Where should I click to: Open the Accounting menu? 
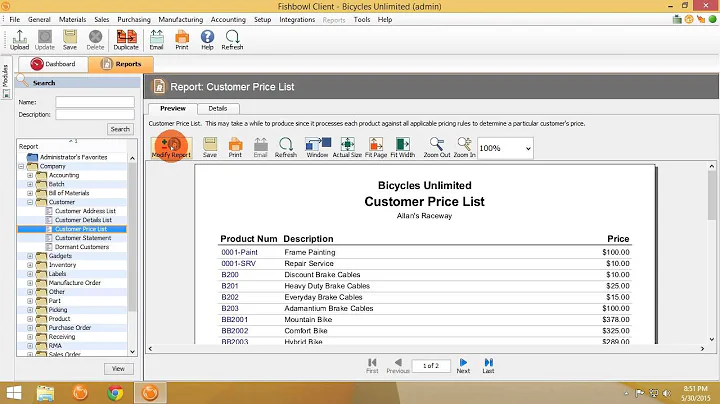pyautogui.click(x=228, y=19)
